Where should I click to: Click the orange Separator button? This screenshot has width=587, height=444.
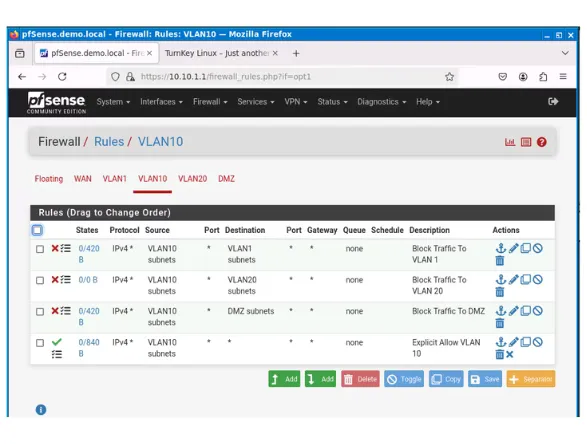coord(531,379)
